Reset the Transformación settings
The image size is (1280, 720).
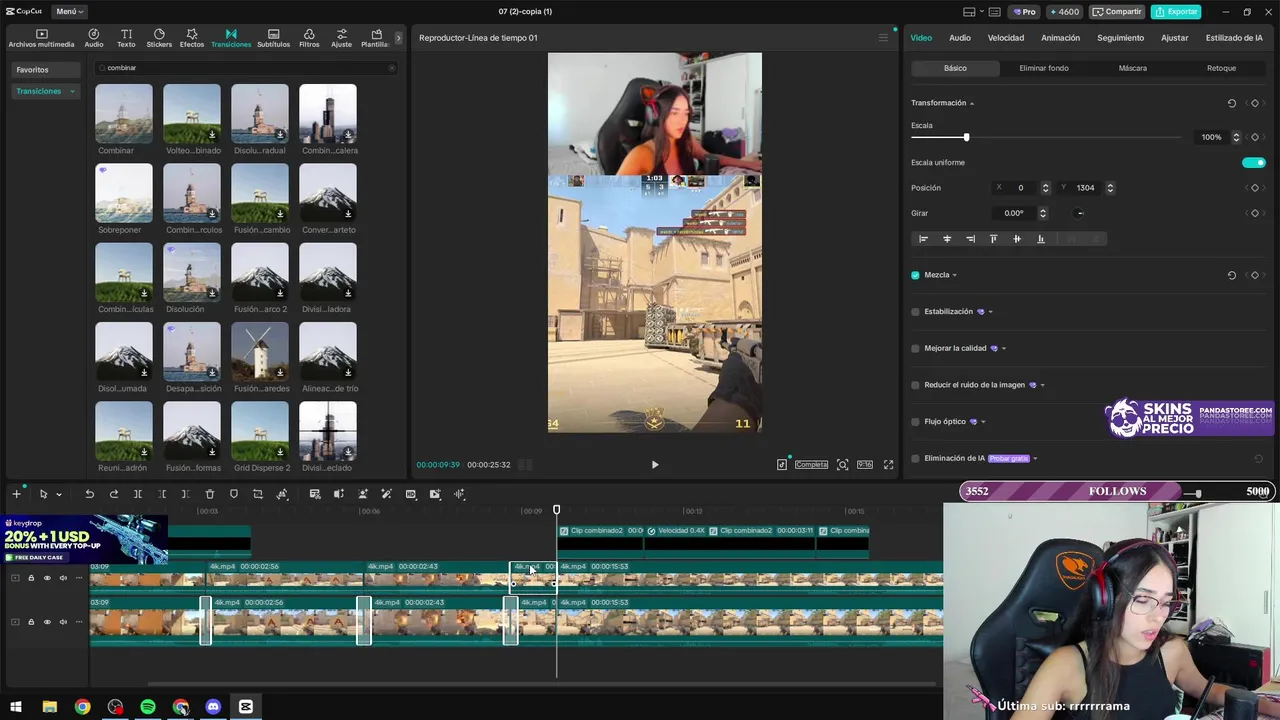[x=1231, y=103]
